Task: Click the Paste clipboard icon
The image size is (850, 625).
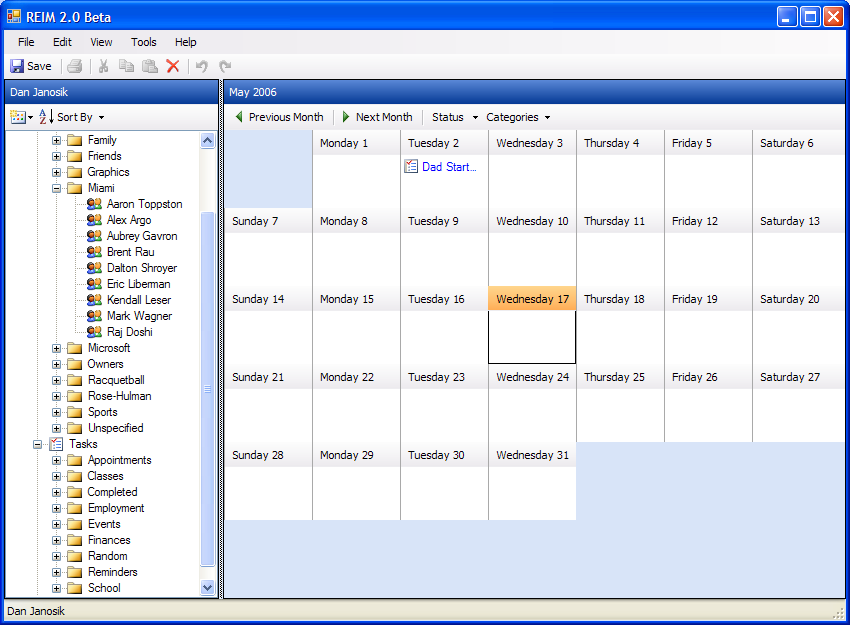Action: 150,66
